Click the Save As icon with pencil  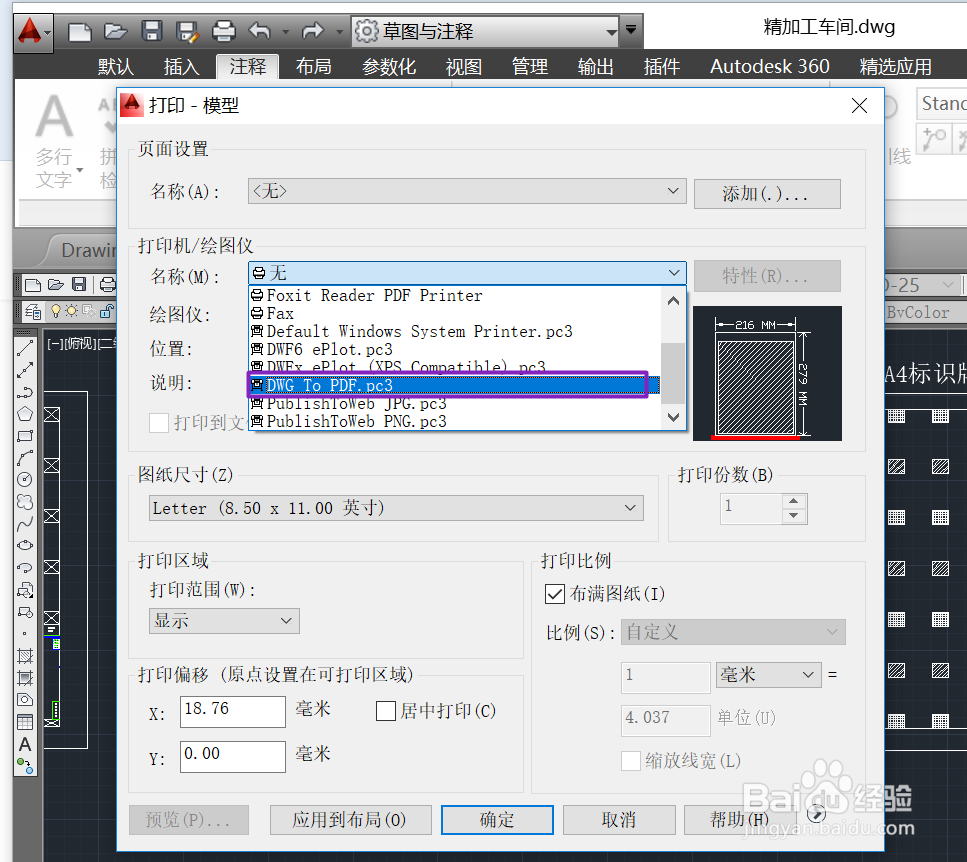tap(187, 31)
